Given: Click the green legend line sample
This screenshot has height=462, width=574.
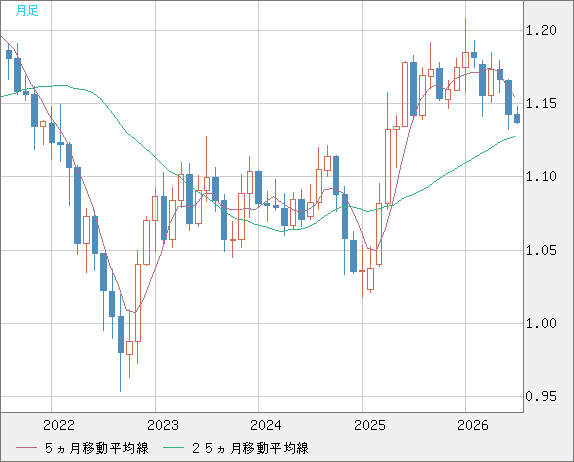Looking at the screenshot, I should (x=173, y=448).
